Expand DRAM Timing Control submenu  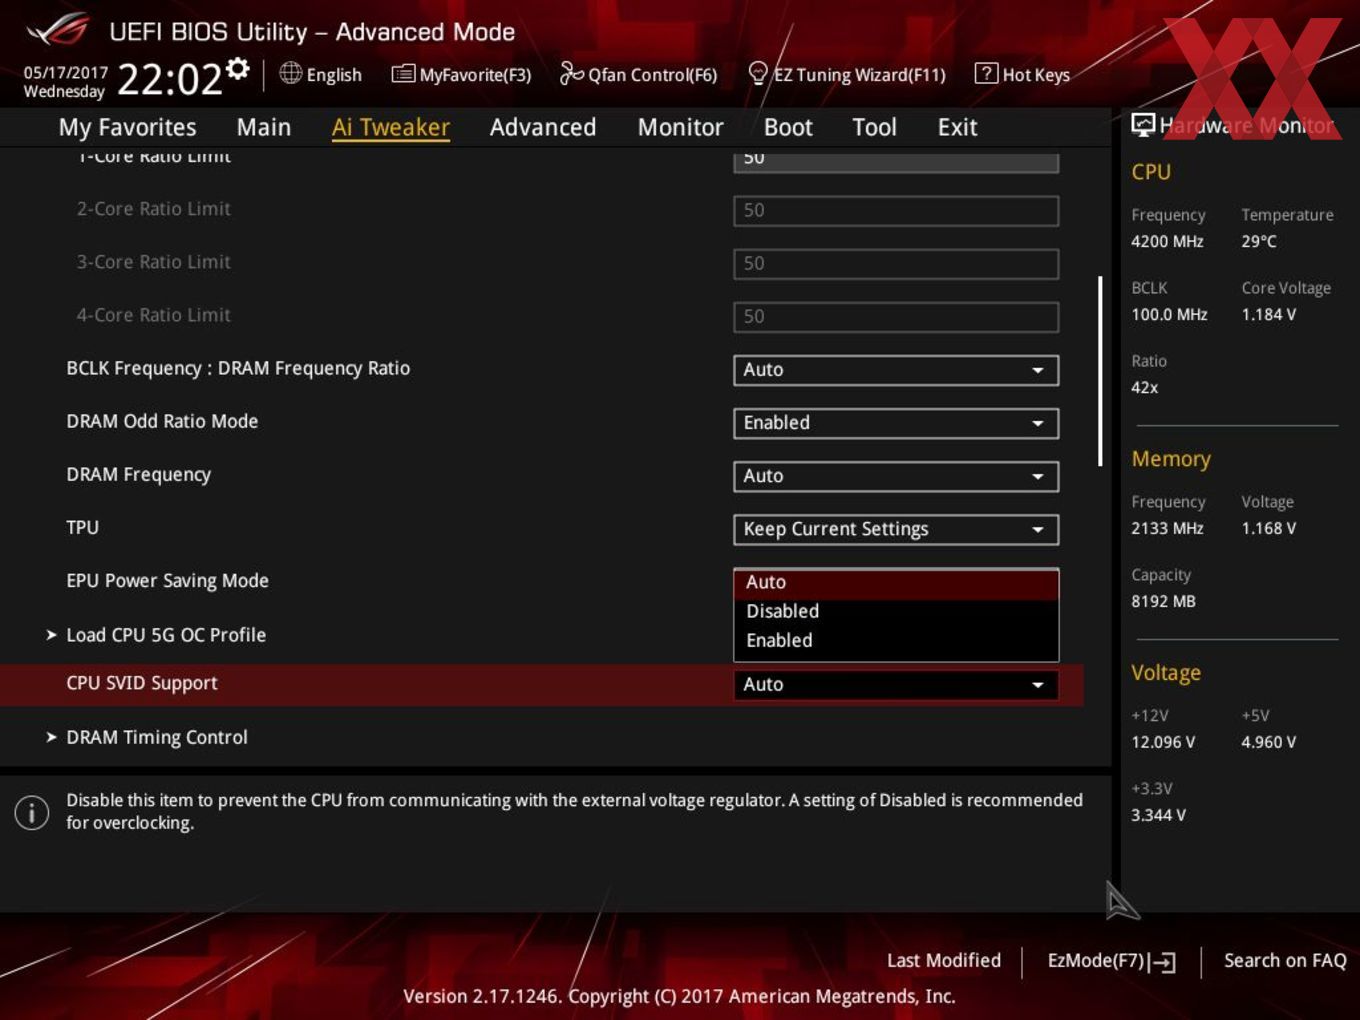tap(157, 737)
